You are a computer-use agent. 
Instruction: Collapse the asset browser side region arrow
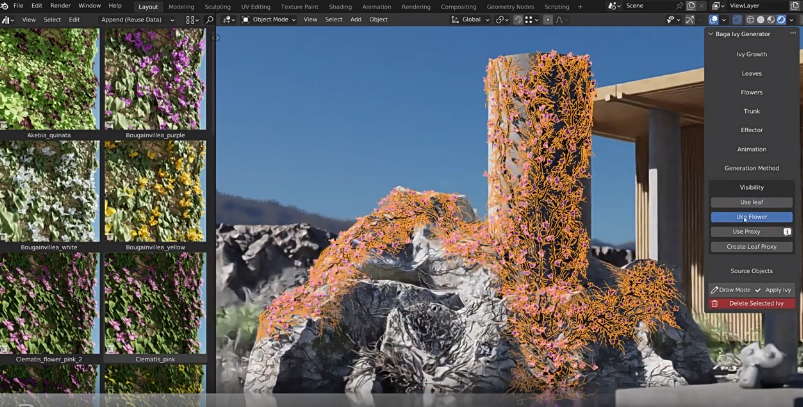pyautogui.click(x=216, y=37)
